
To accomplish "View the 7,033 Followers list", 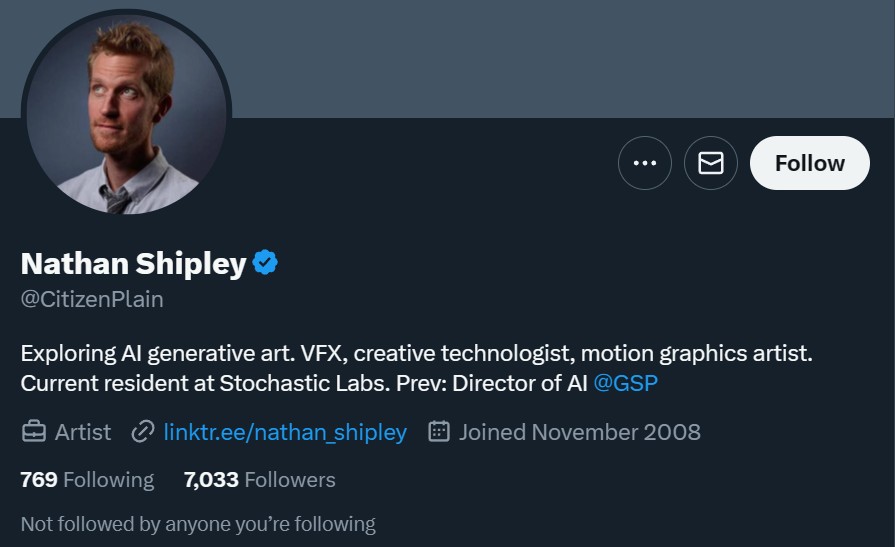I will [260, 480].
